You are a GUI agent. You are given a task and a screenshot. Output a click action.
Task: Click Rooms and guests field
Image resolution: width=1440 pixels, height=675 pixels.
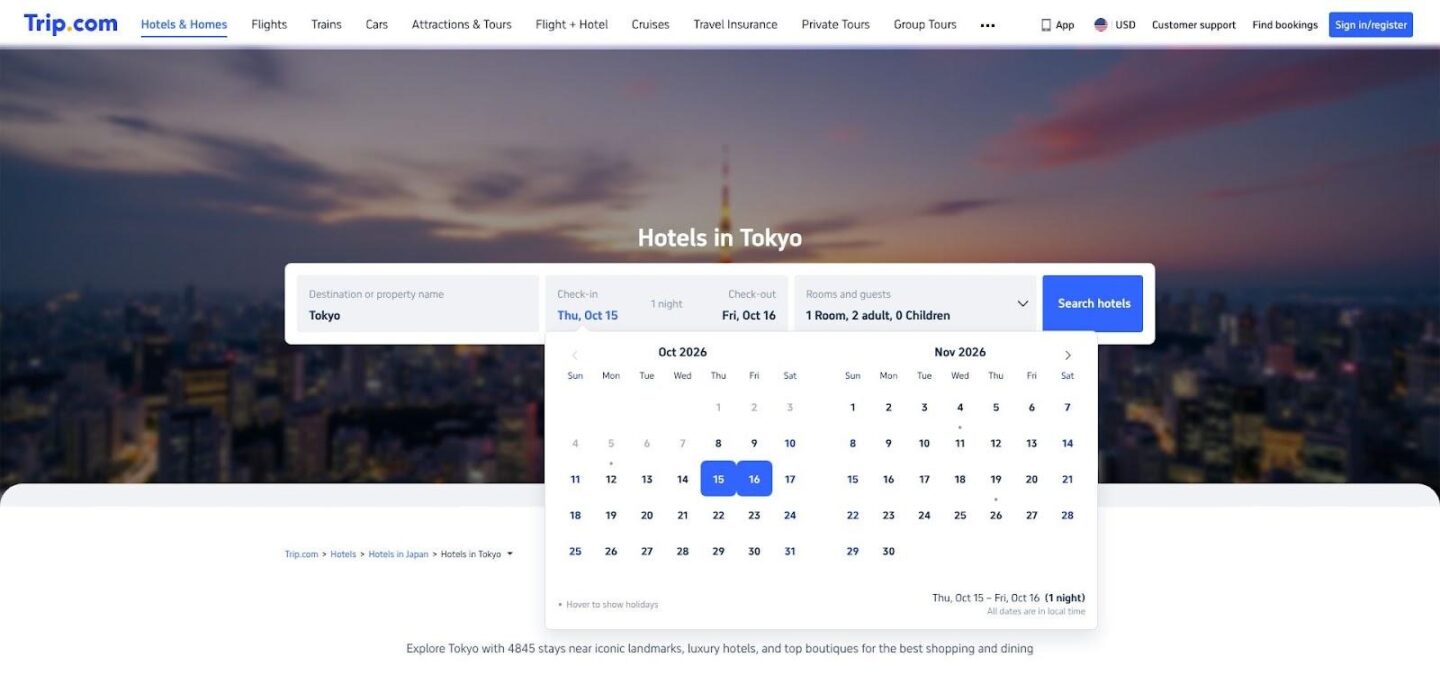click(x=915, y=304)
